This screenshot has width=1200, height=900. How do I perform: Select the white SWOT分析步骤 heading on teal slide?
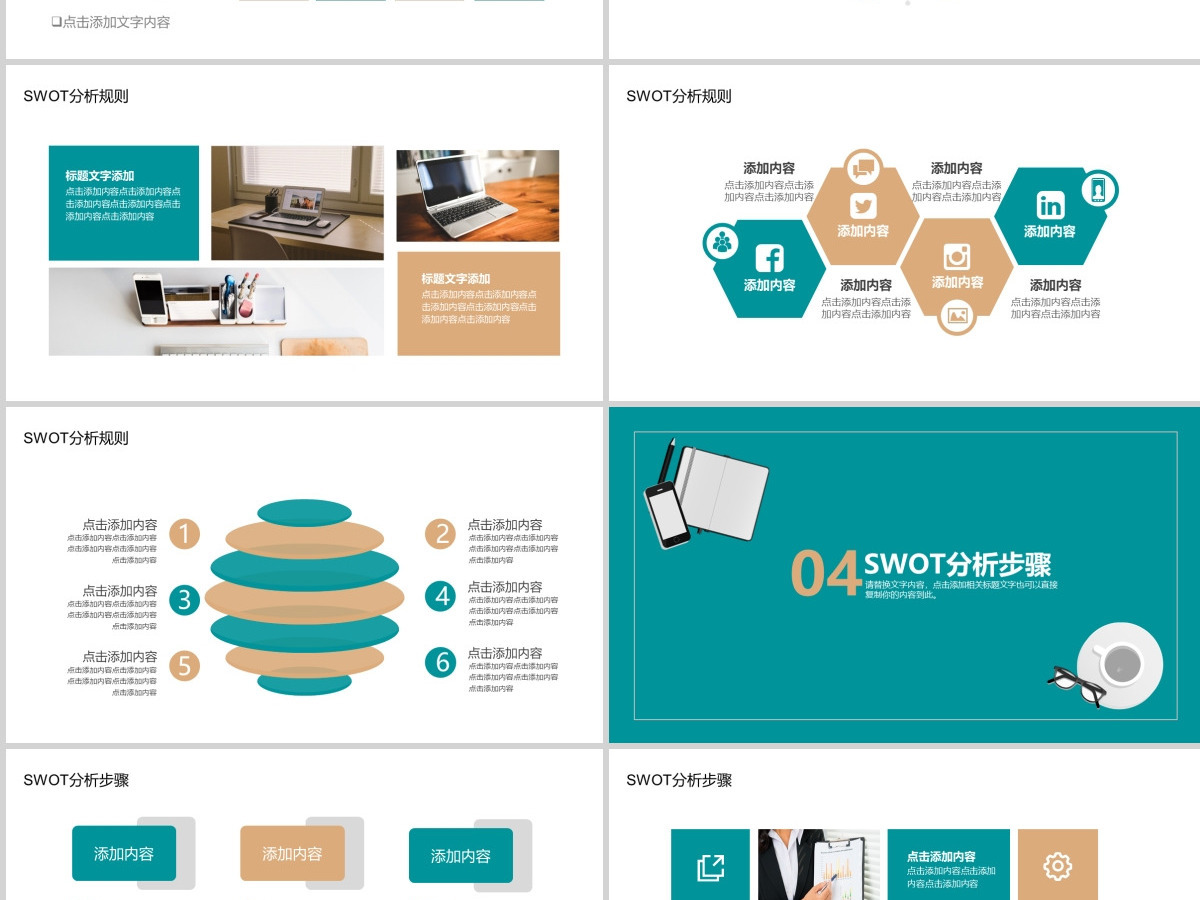coord(957,563)
